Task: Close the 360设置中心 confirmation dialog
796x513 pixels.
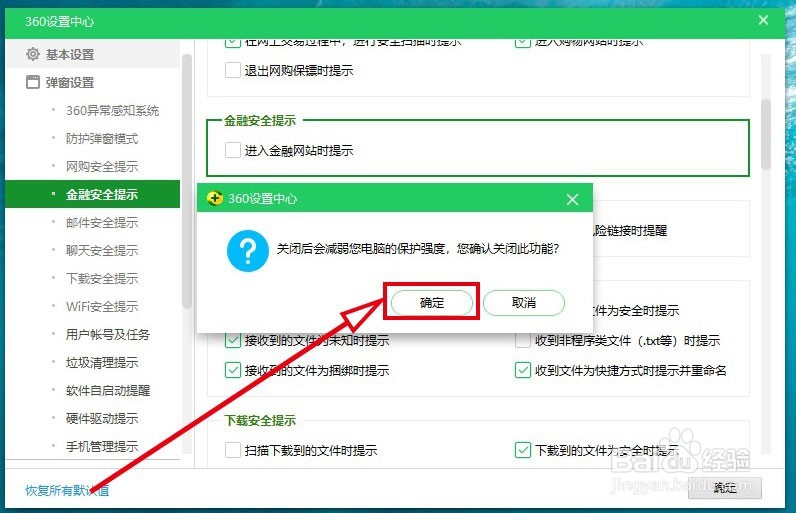Action: (x=572, y=199)
